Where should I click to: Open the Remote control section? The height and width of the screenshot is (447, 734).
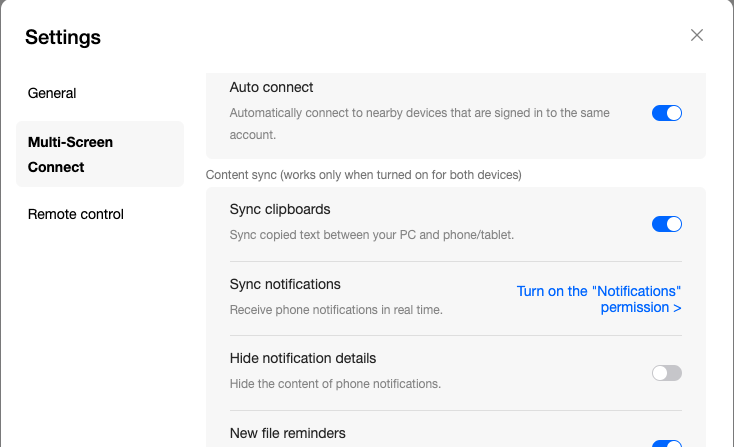[x=76, y=214]
